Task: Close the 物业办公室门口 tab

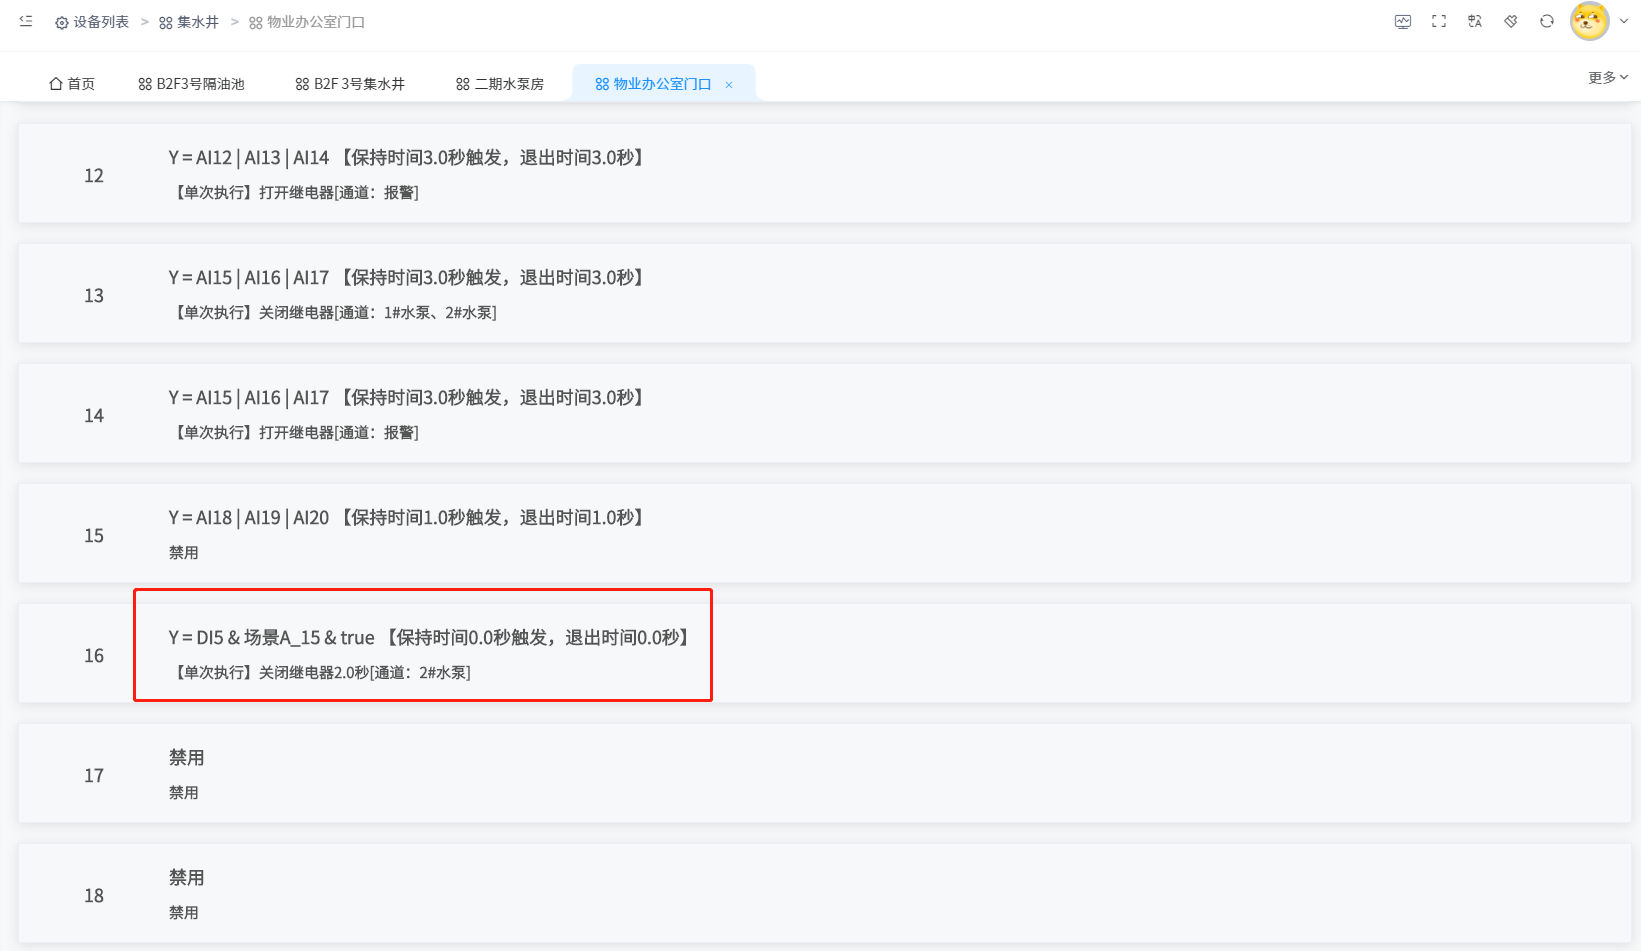Action: (x=729, y=85)
